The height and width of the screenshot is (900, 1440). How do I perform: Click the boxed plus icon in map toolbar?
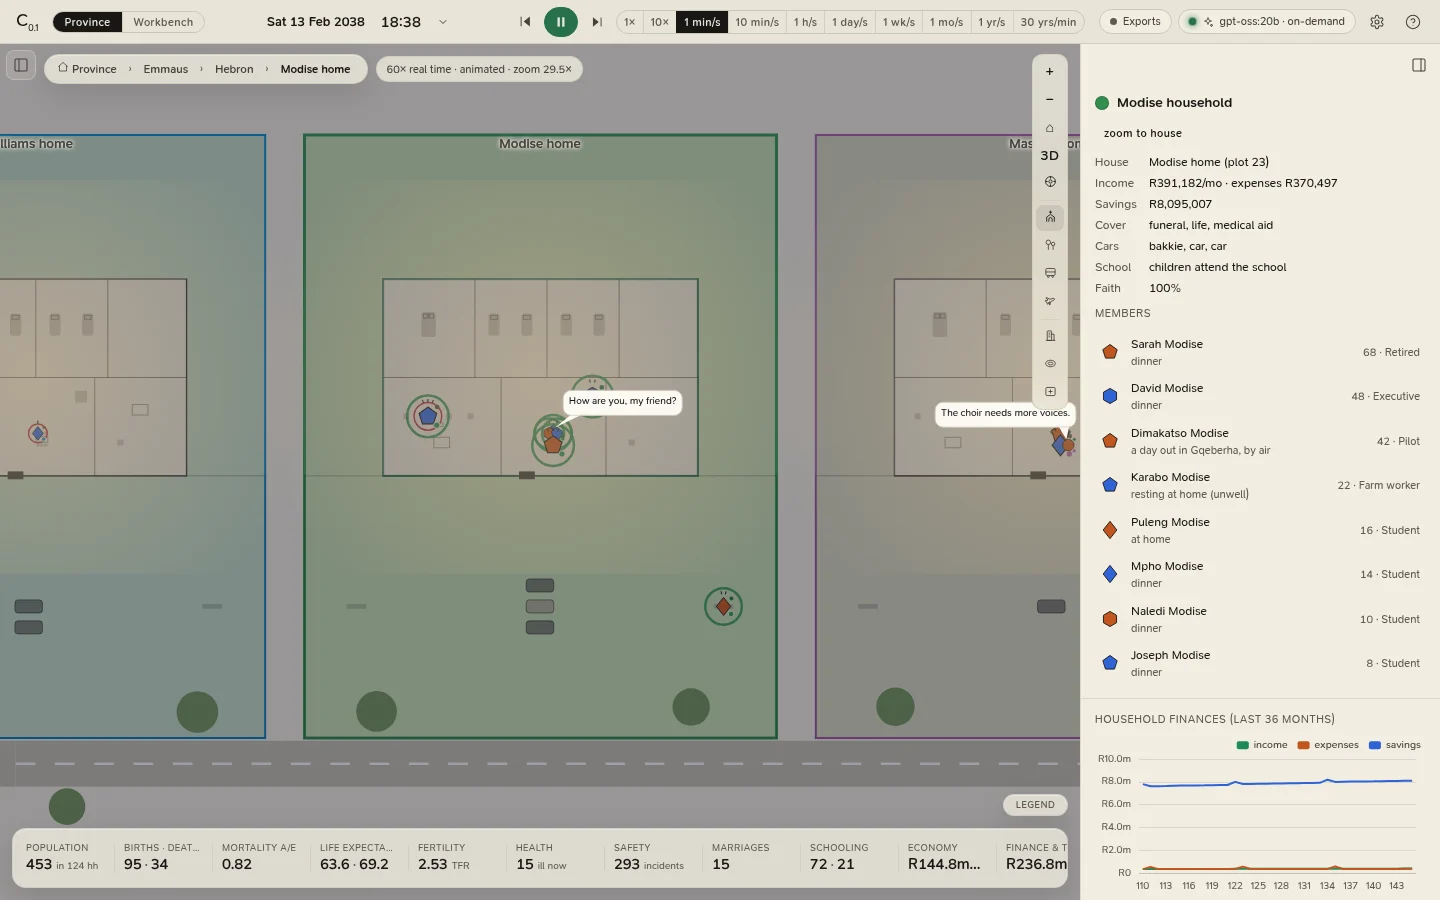1050,392
